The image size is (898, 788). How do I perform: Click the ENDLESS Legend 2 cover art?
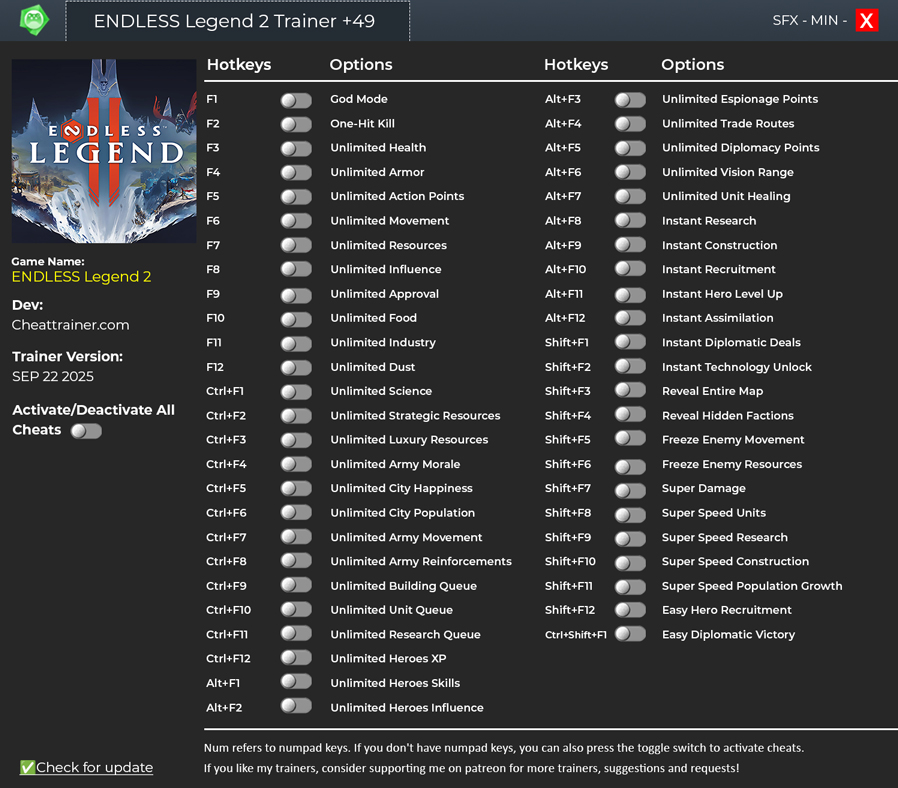[104, 151]
